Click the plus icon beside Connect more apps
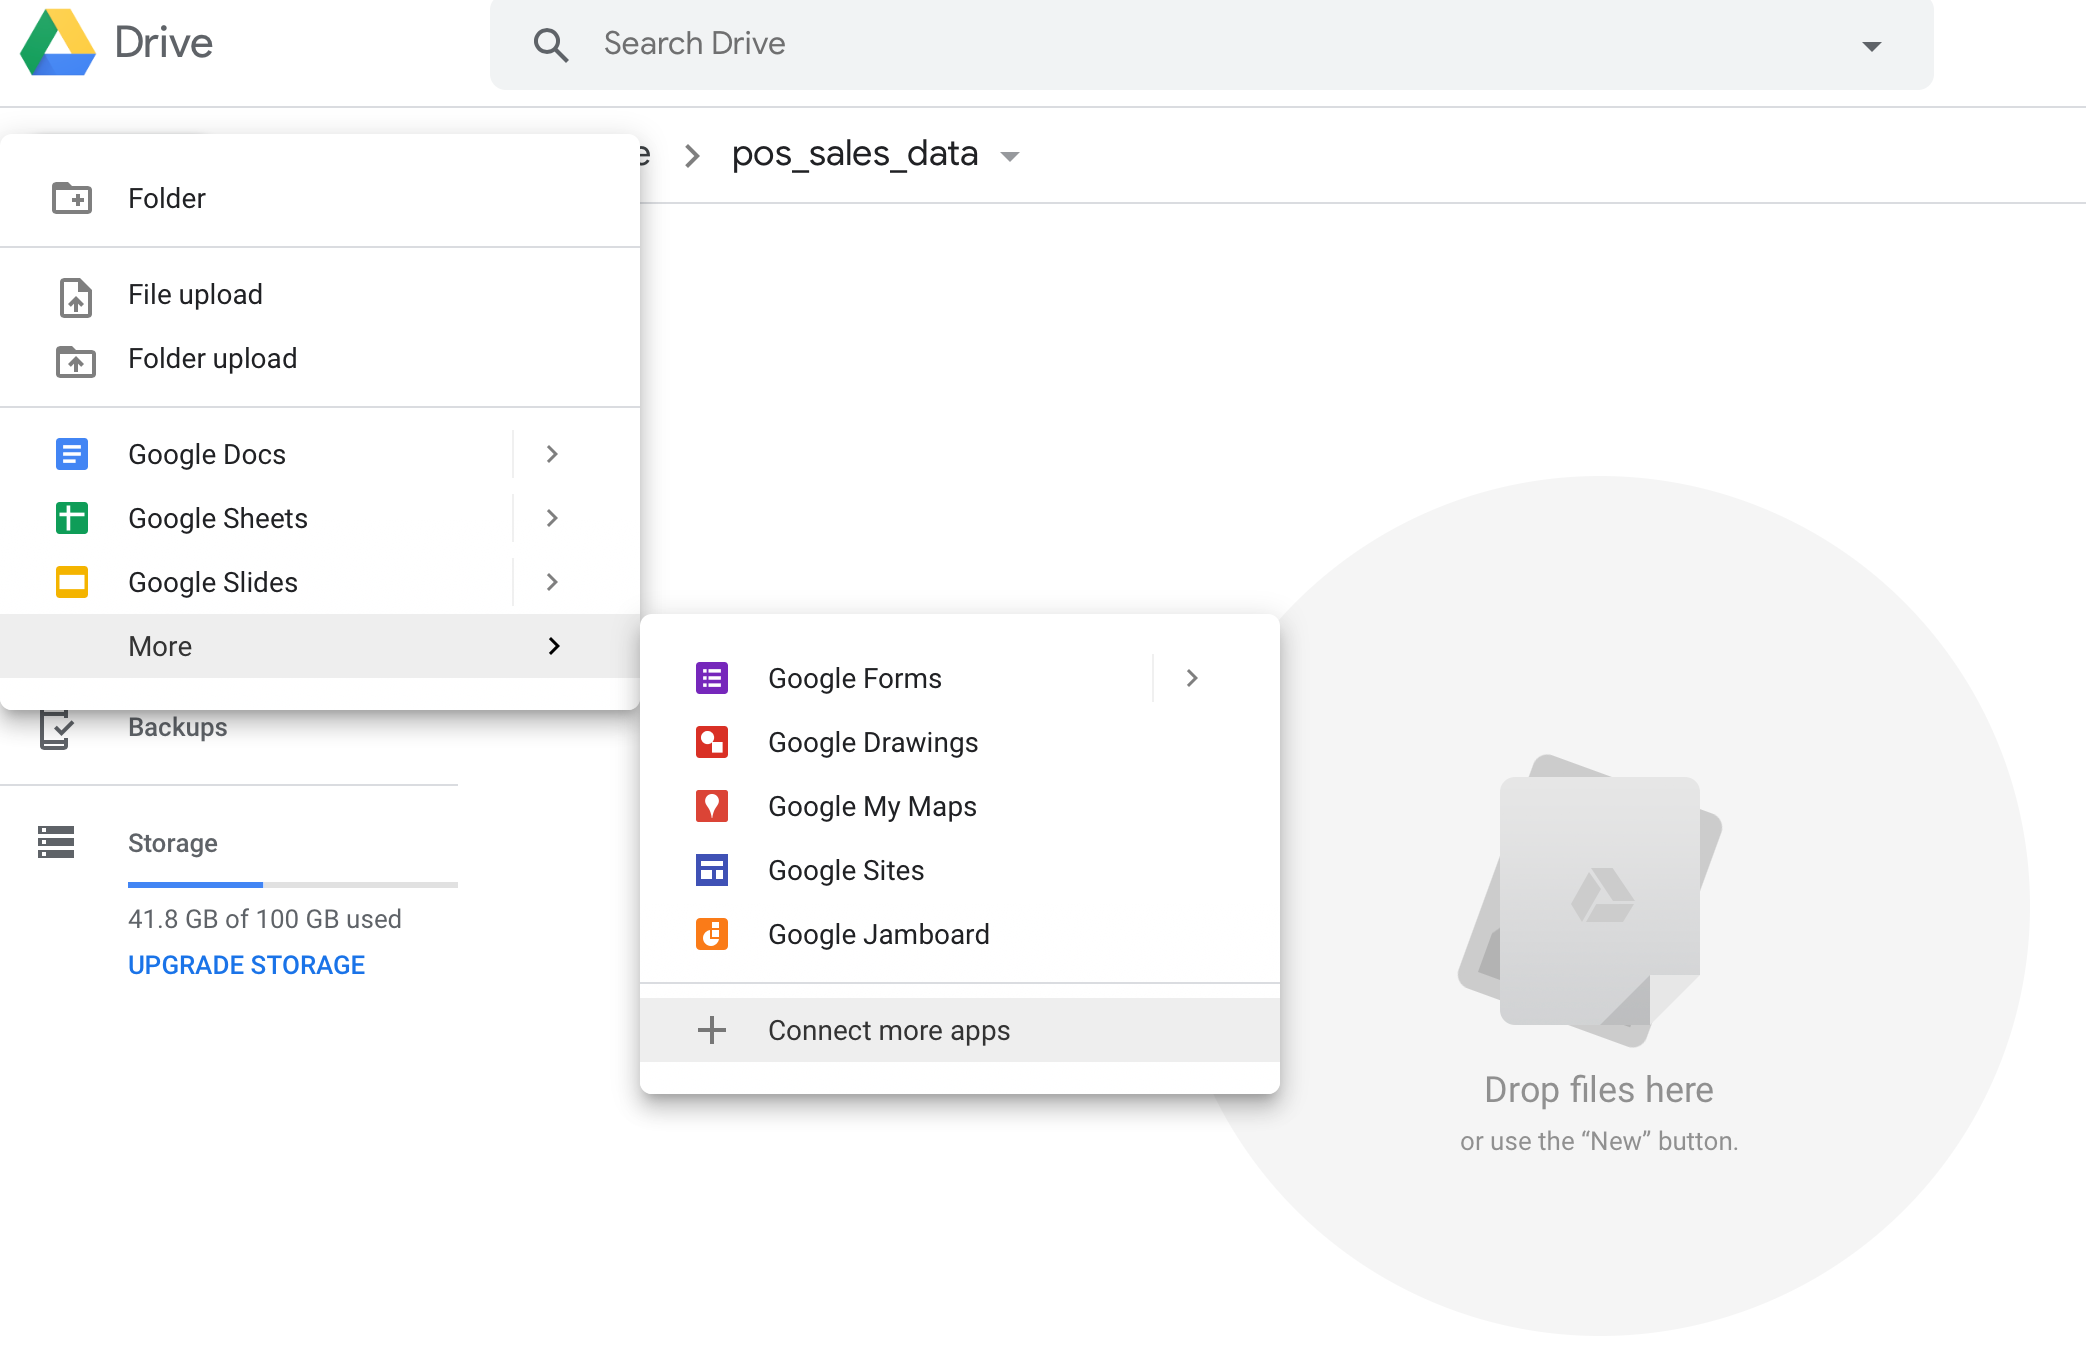 click(712, 1030)
